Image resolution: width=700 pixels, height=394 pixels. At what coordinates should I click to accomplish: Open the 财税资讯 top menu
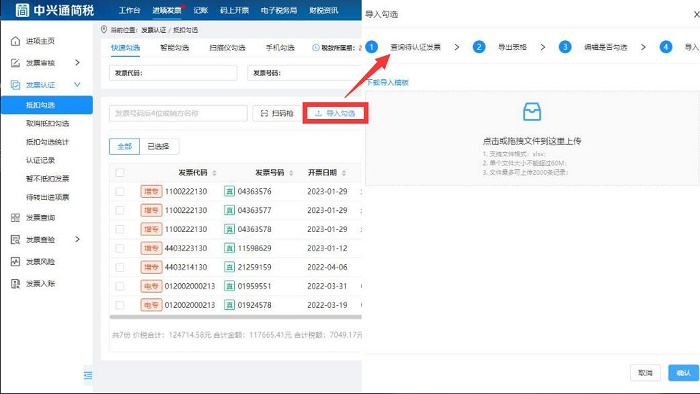point(324,10)
